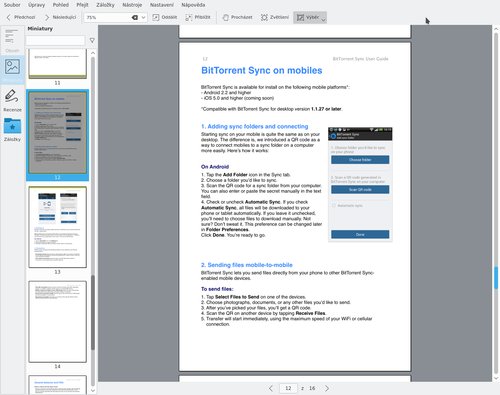Open the Pohled menu
Image resolution: width=500 pixels, height=395 pixels.
(x=61, y=5)
